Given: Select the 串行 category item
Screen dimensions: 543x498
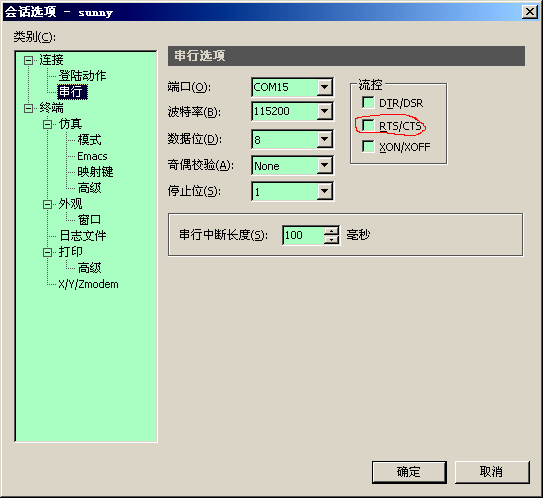Looking at the screenshot, I should [72, 91].
